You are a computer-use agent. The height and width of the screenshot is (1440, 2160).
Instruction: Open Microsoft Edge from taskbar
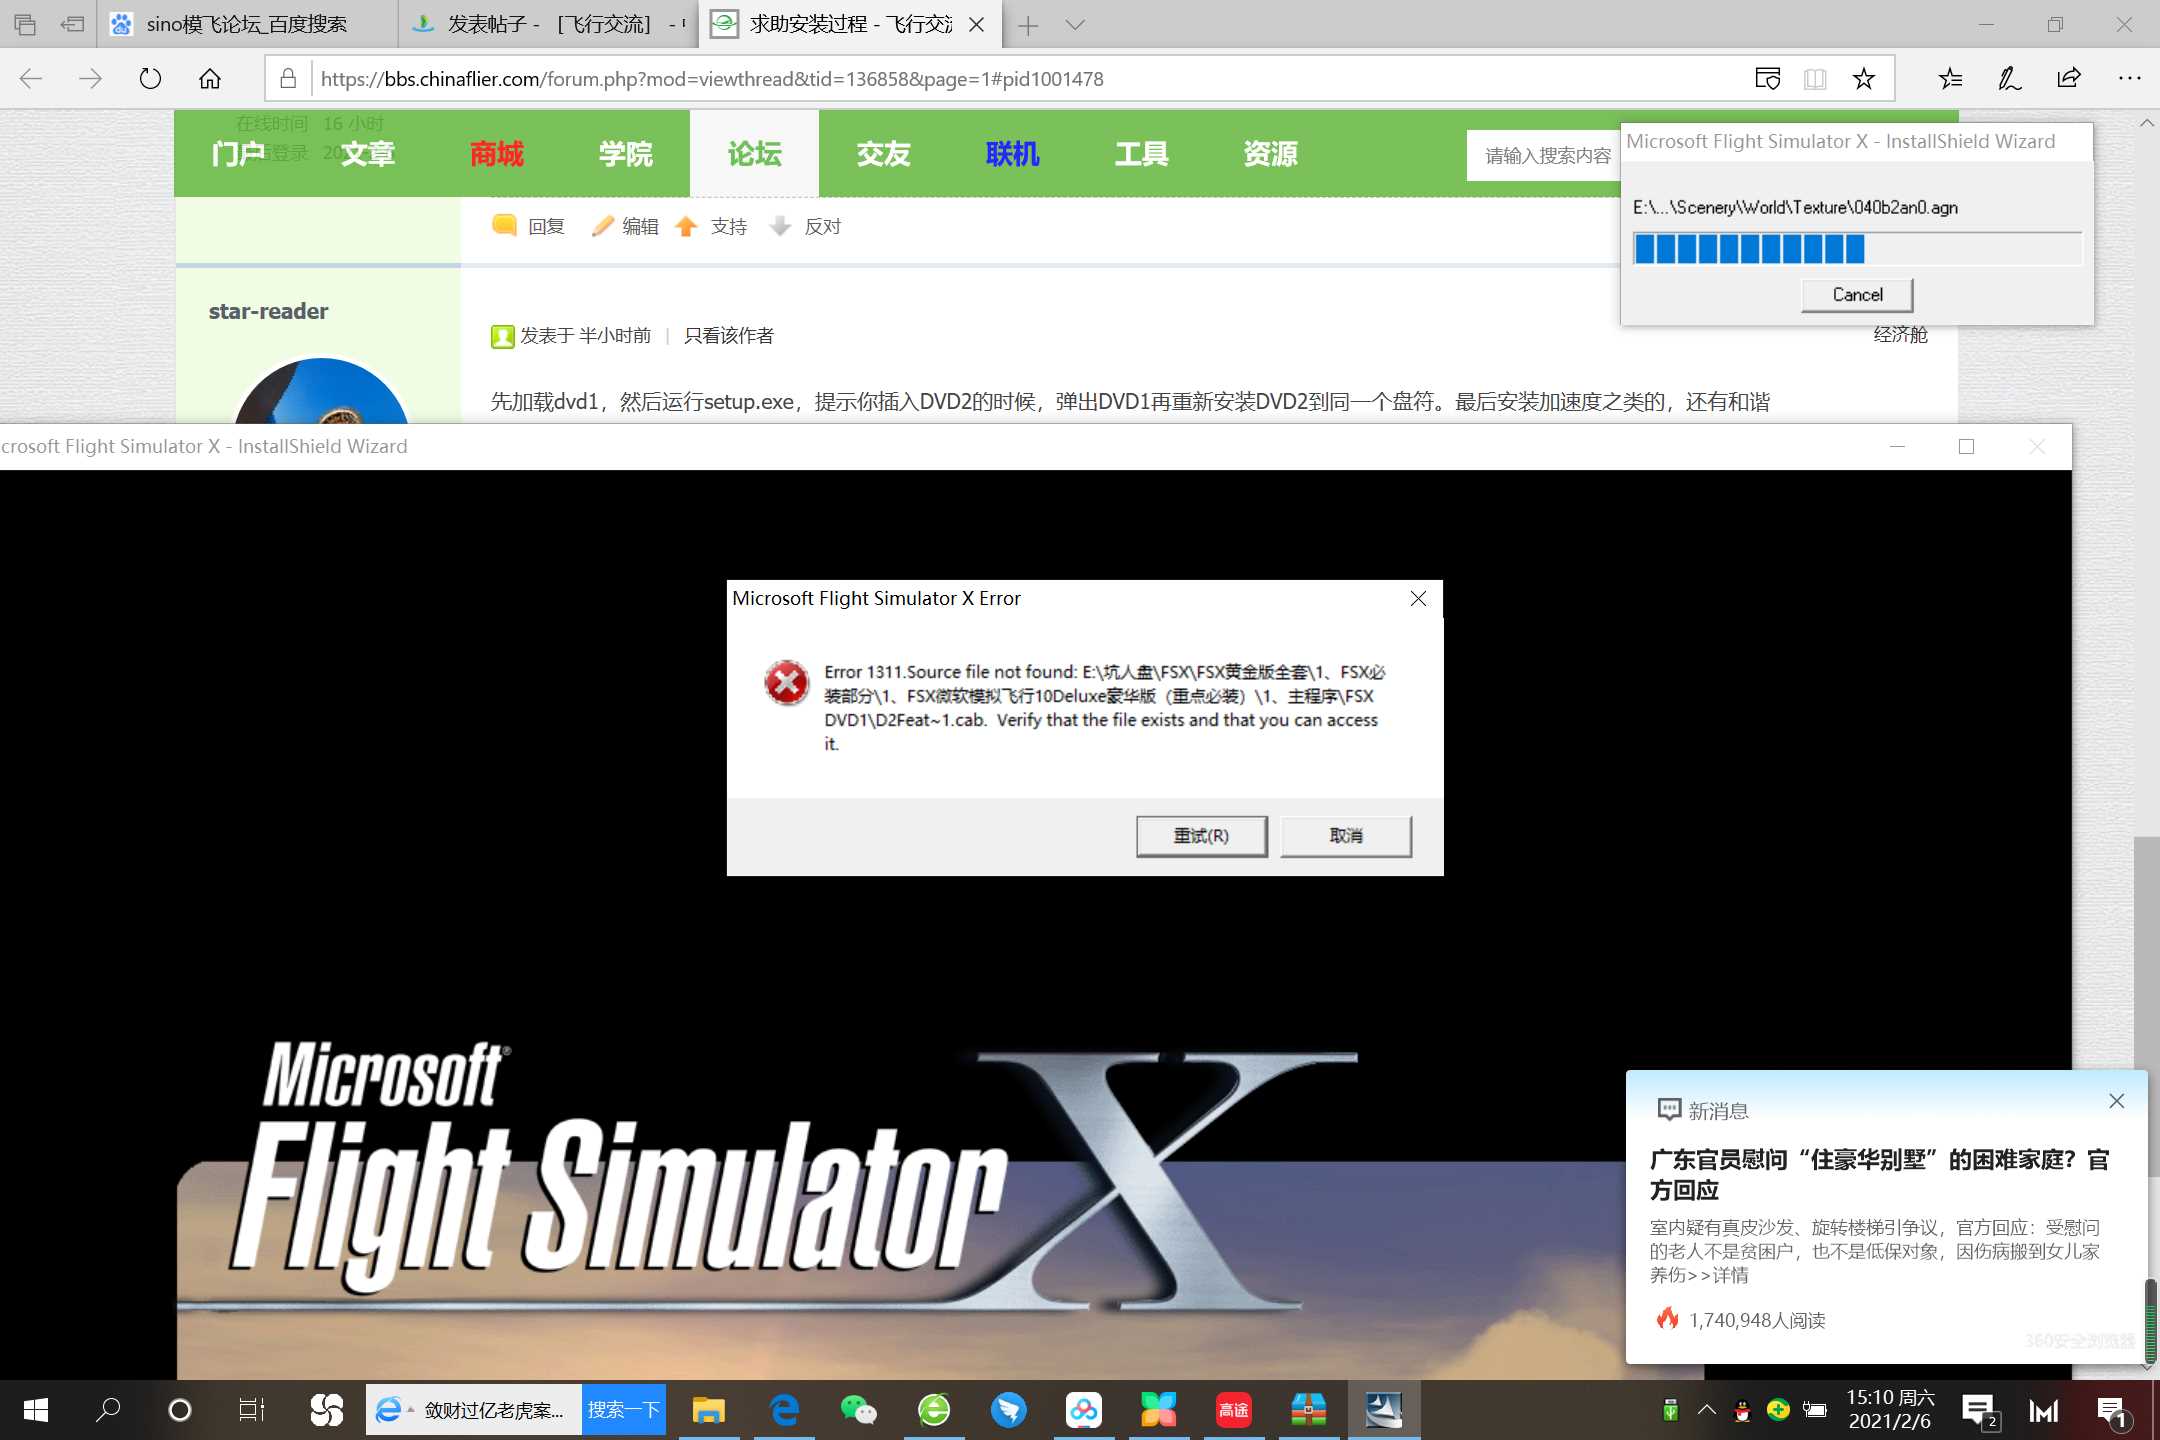(784, 1410)
